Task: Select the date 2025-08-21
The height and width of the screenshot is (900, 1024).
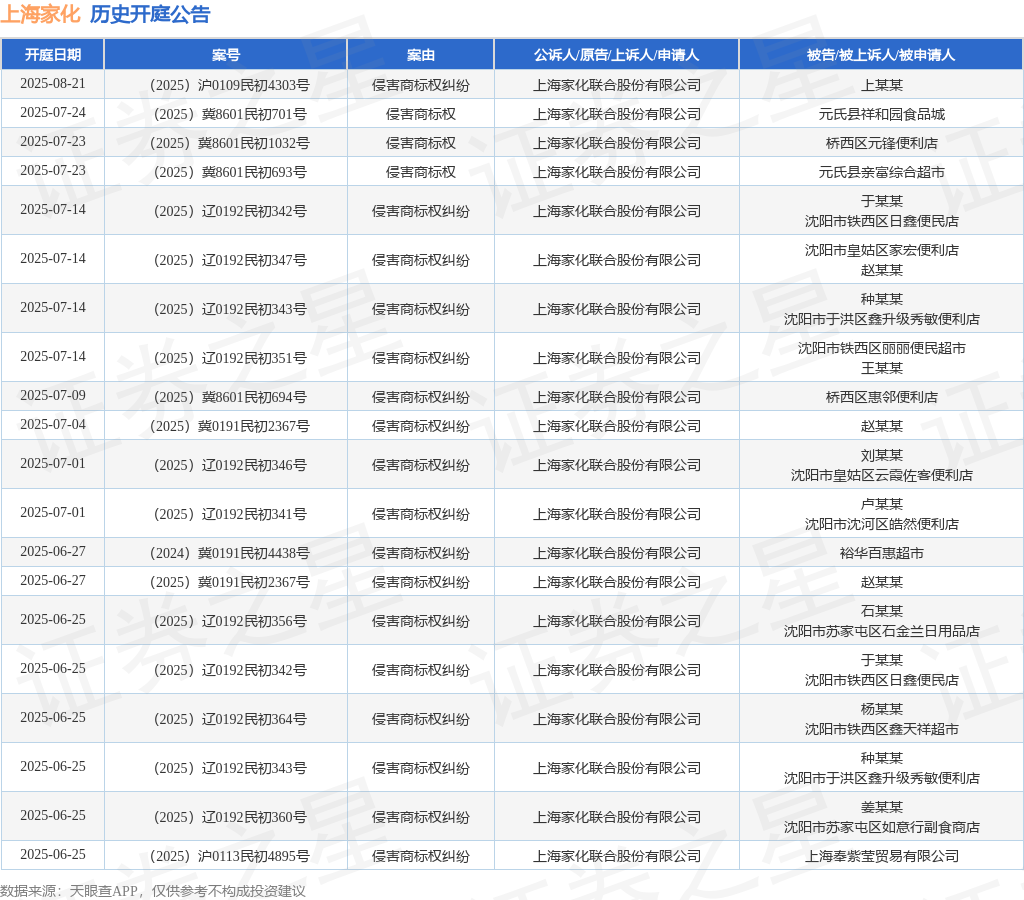Action: [x=53, y=84]
